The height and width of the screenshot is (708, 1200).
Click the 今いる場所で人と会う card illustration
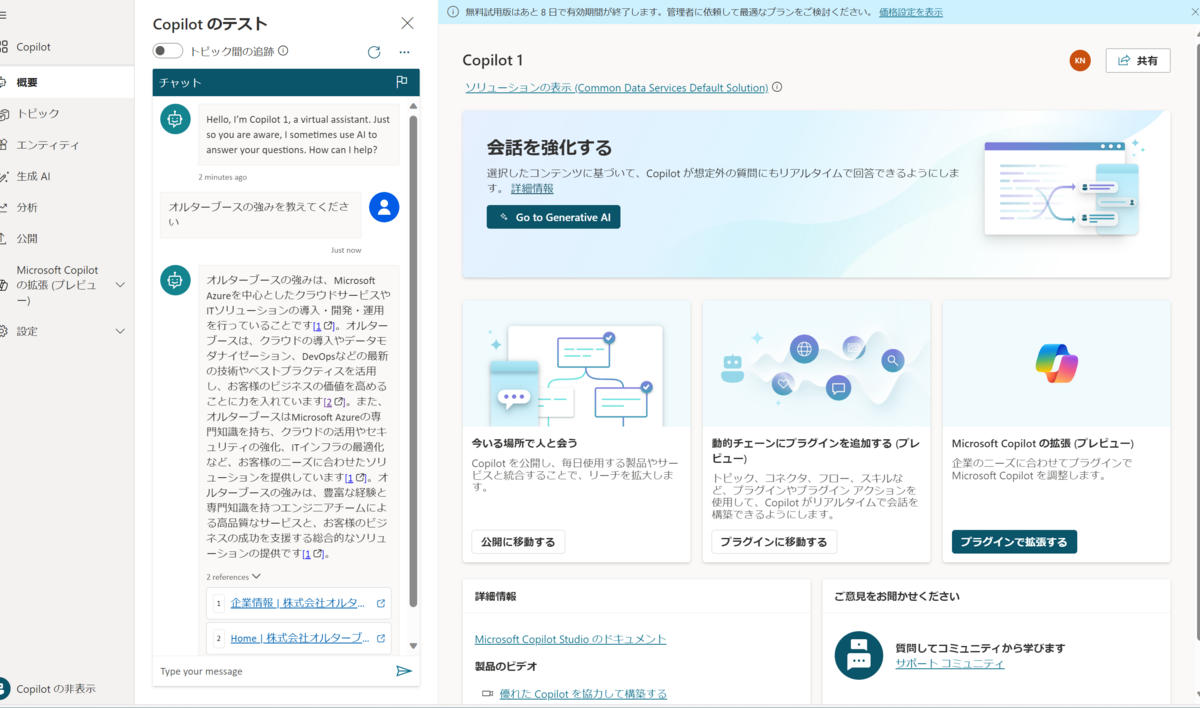tap(576, 364)
